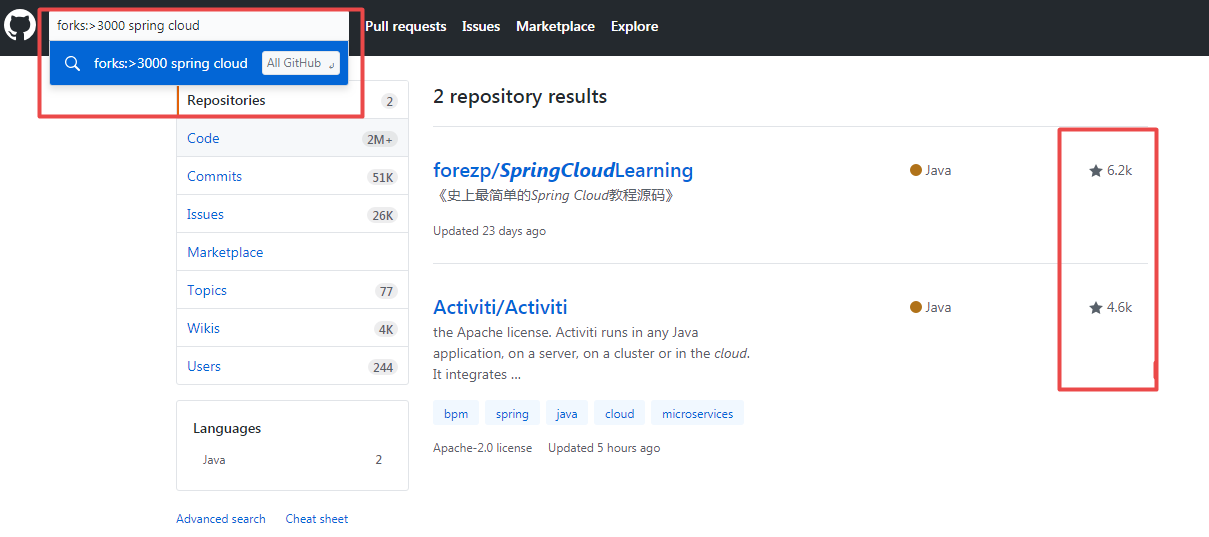Select the Repositories results category
The height and width of the screenshot is (537, 1209).
point(292,100)
